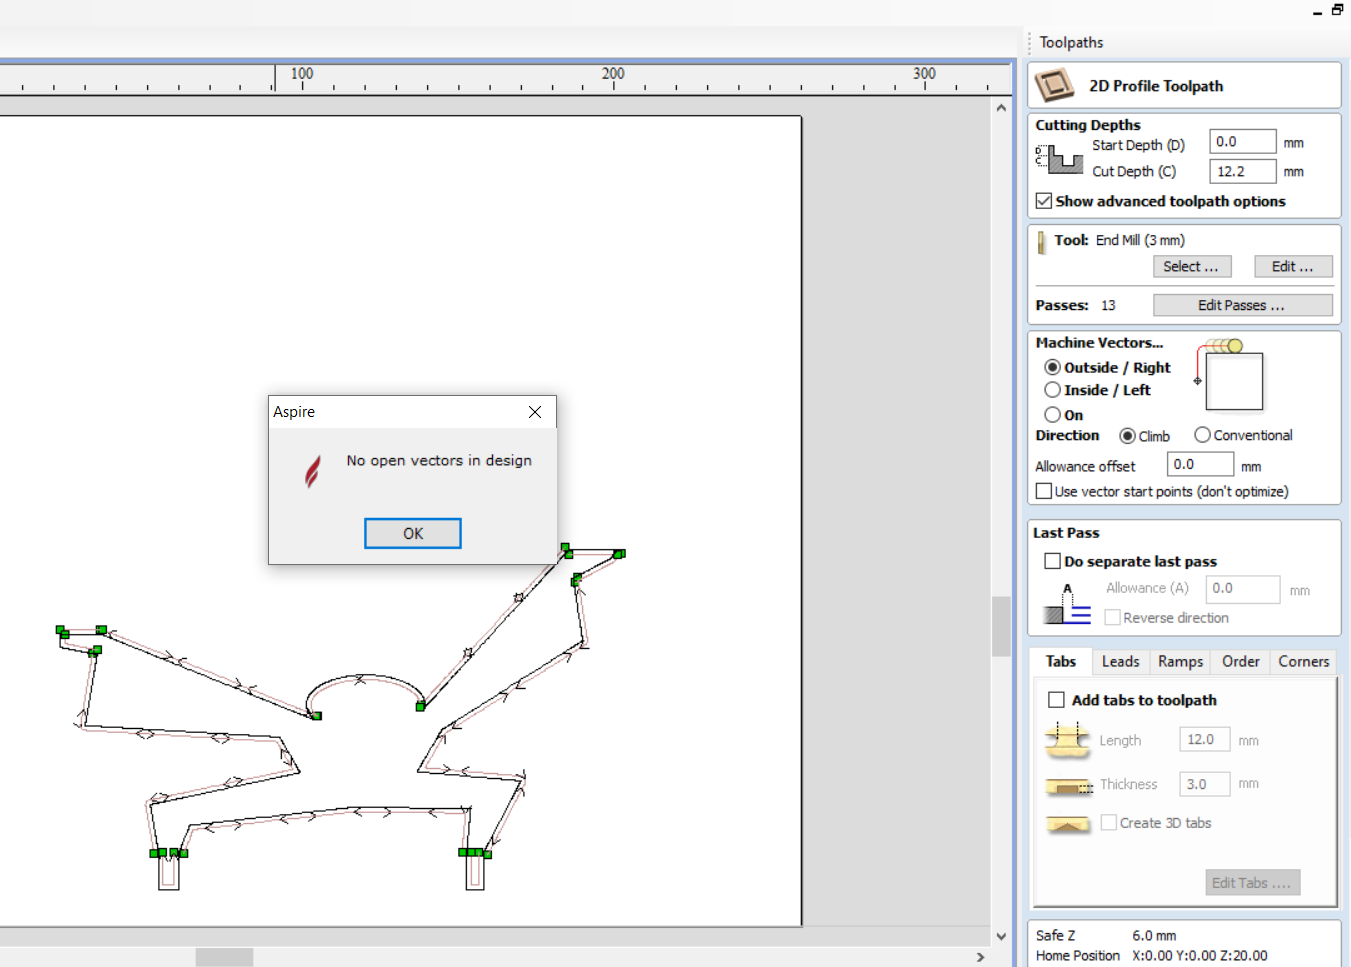Switch to the Leads tab
This screenshot has height=967, width=1351.
1120,662
